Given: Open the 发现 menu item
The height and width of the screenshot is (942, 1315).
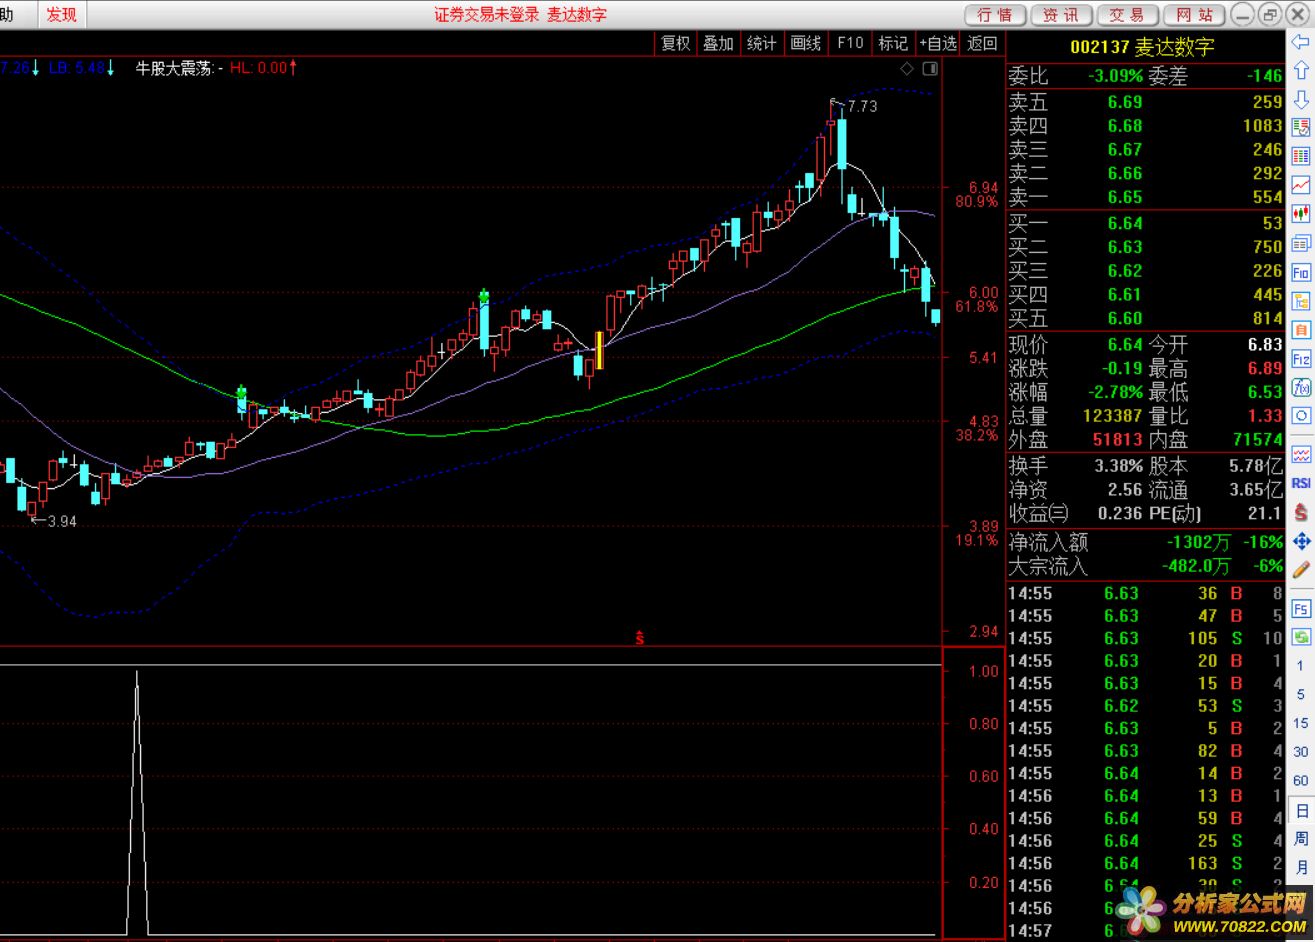Looking at the screenshot, I should [61, 14].
